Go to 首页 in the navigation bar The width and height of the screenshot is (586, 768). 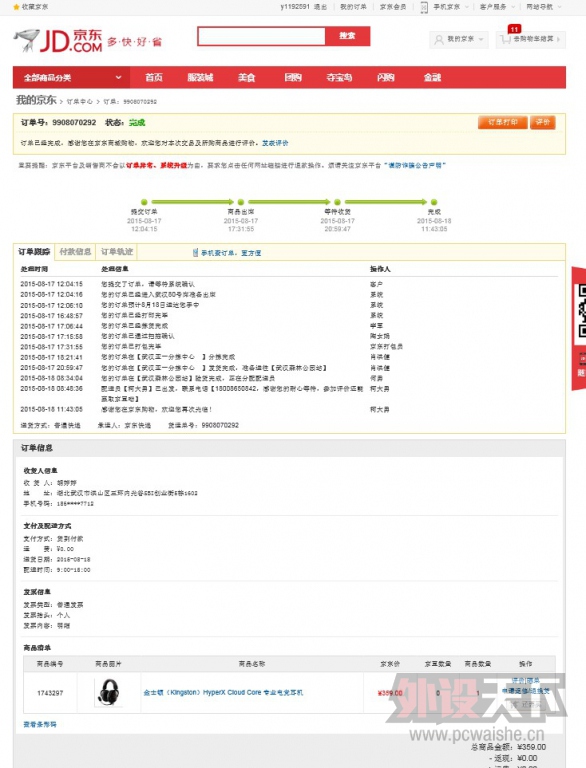point(154,77)
